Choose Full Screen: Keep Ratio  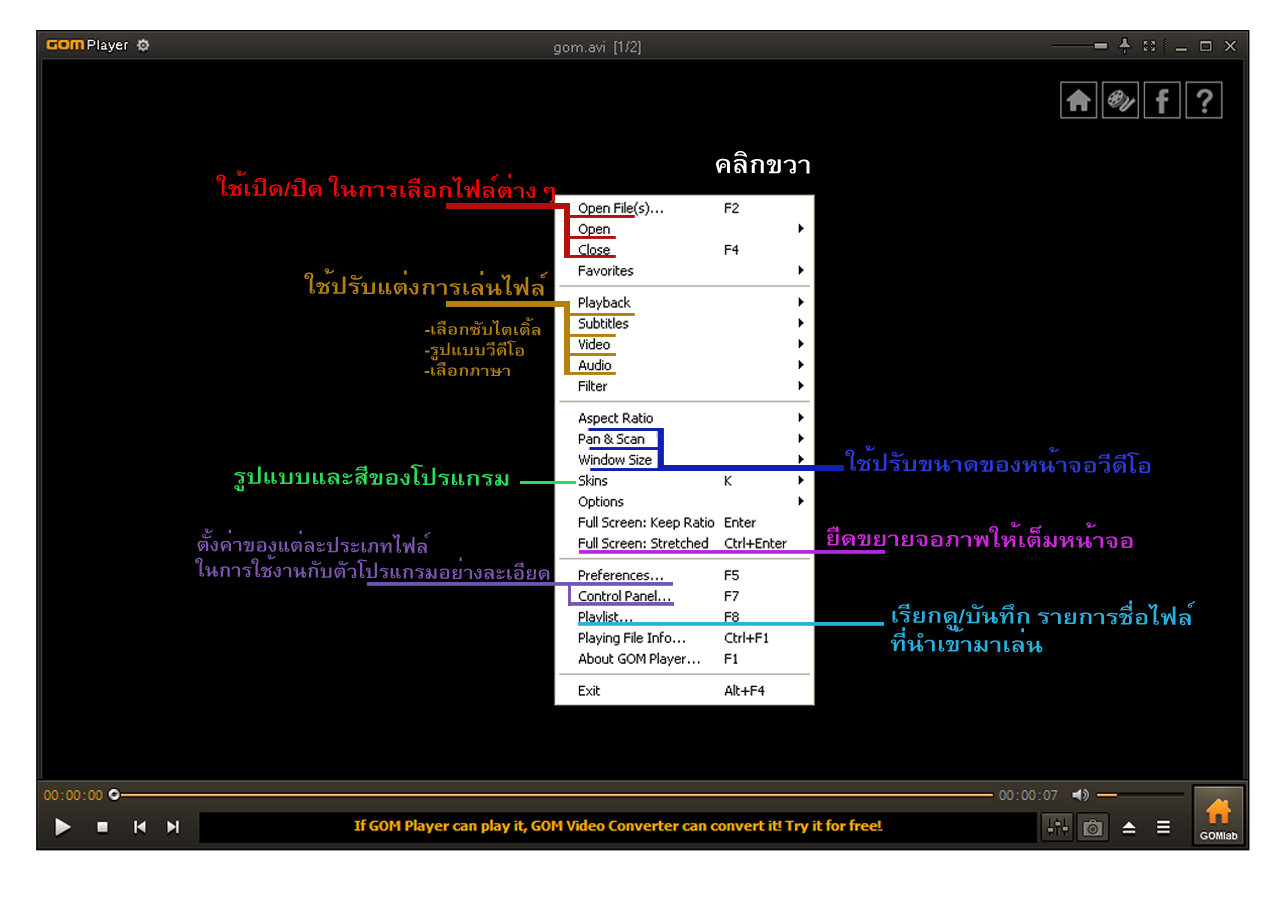684,522
